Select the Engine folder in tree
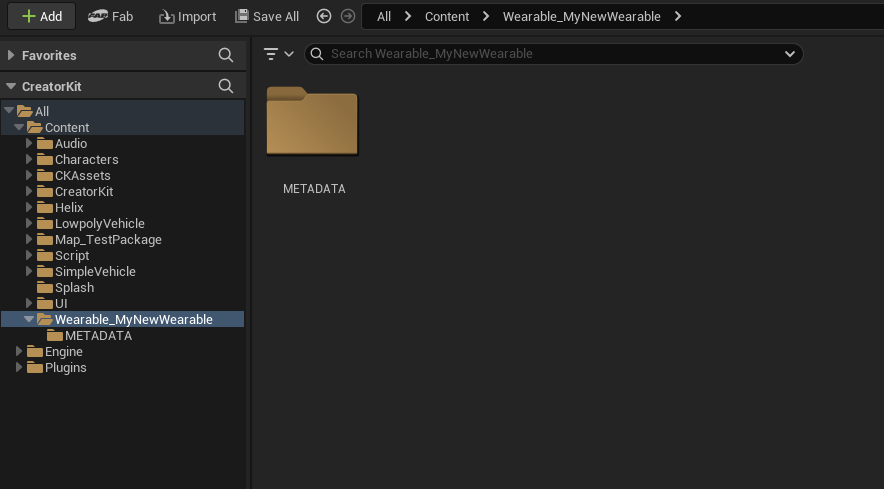This screenshot has height=489, width=884. 63,352
